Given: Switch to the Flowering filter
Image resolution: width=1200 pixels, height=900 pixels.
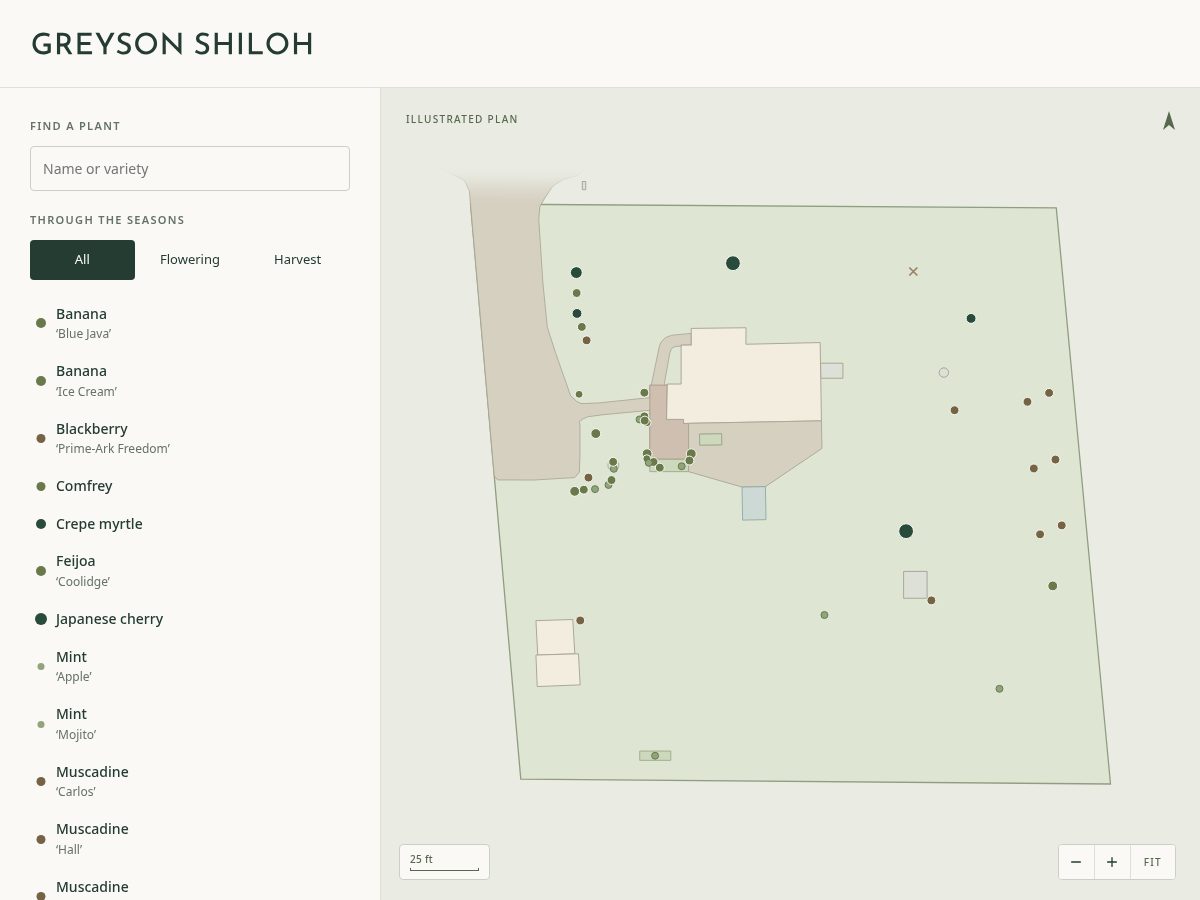Looking at the screenshot, I should pyautogui.click(x=190, y=260).
